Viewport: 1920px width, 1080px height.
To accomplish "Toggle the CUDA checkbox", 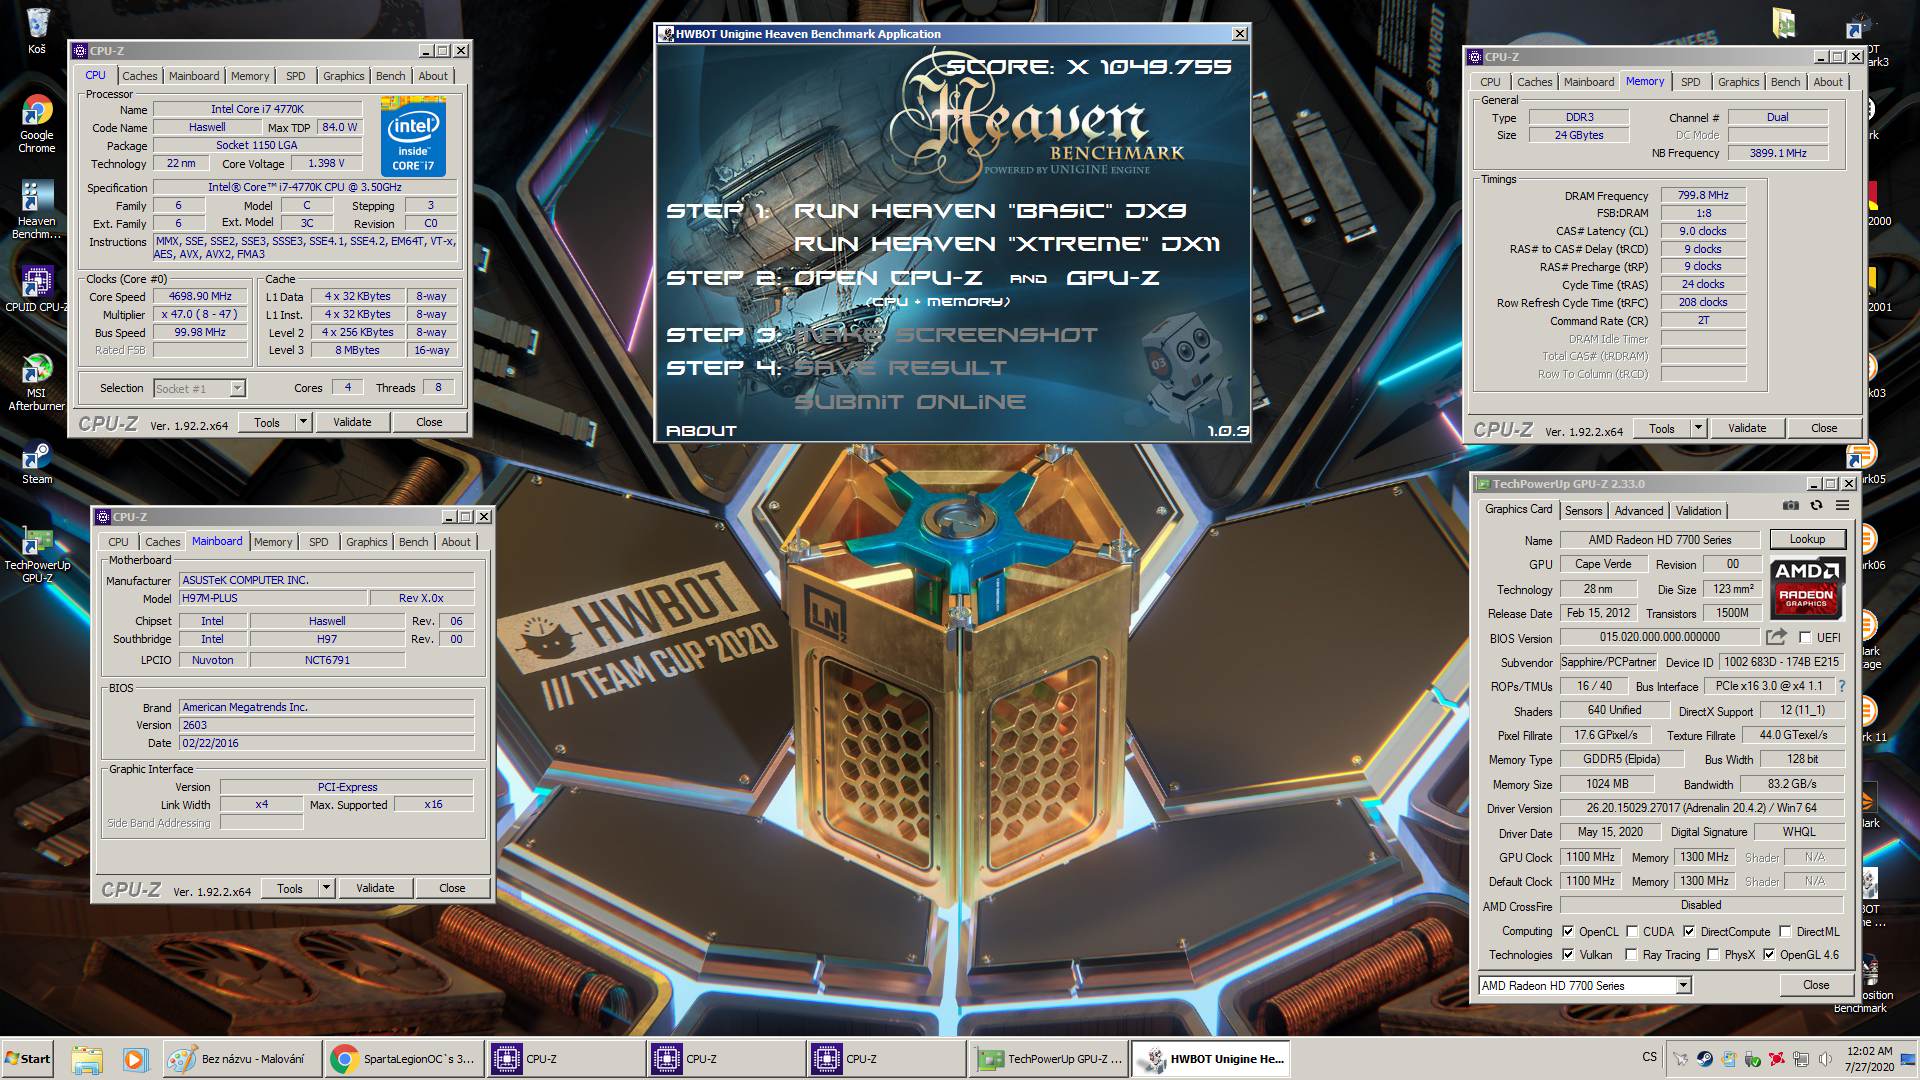I will tap(1632, 931).
